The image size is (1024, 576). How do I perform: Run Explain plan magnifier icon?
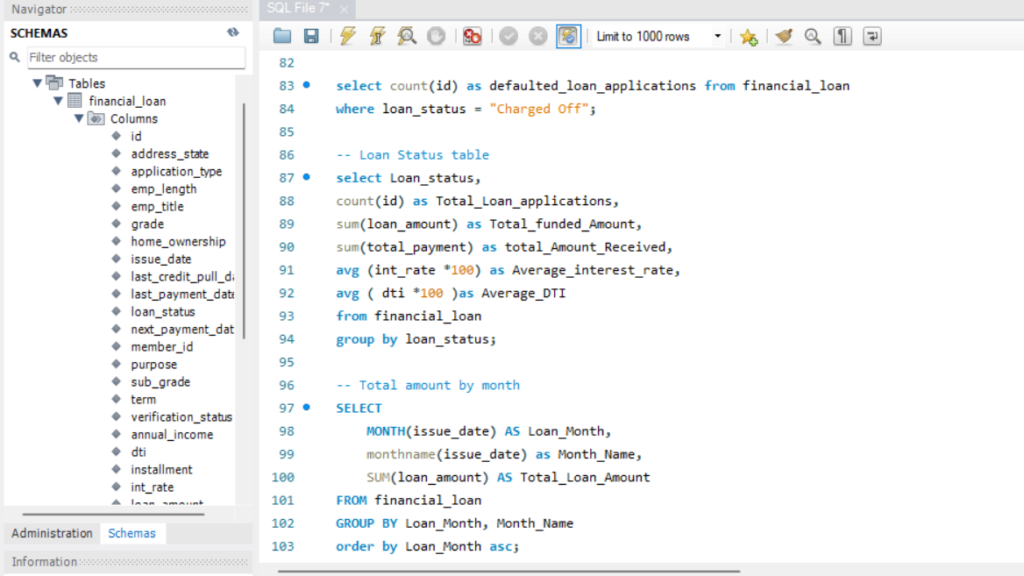pos(406,36)
